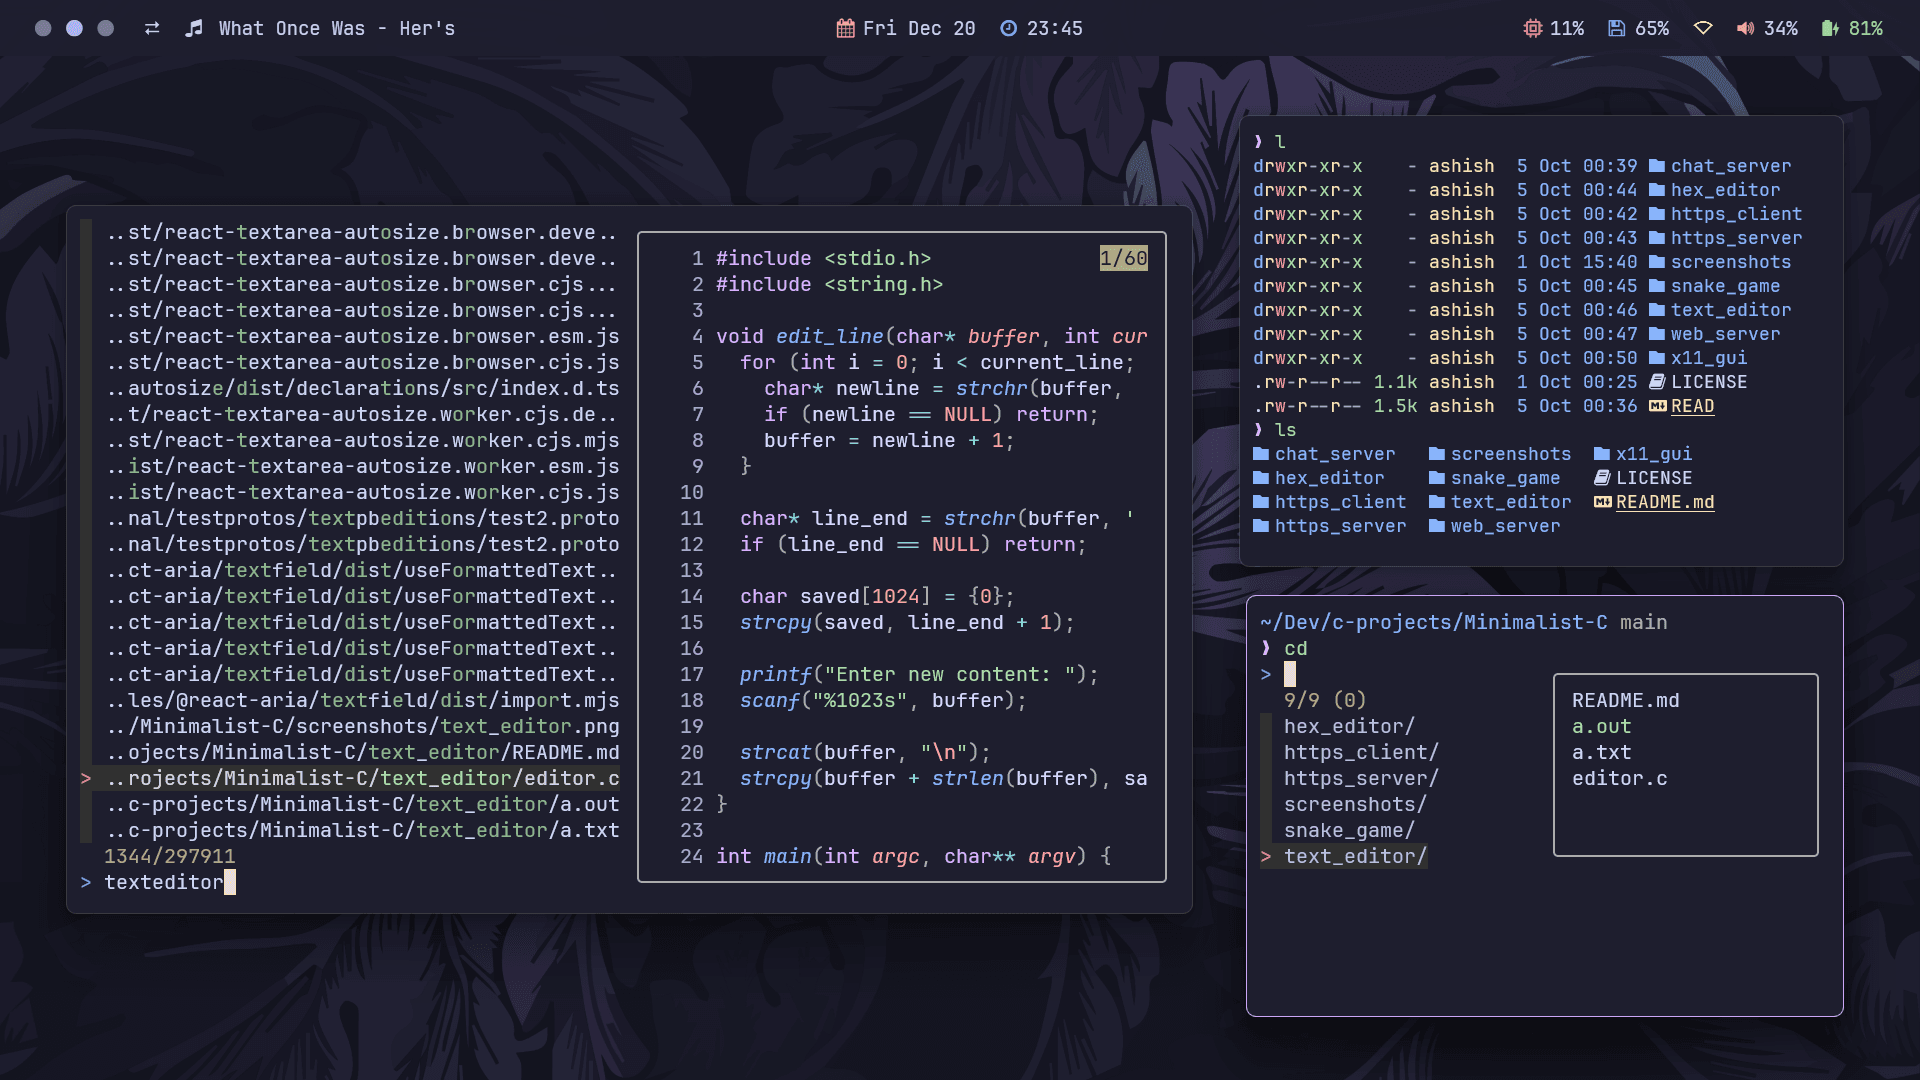Switch to the highlighted purple workspace dot

pyautogui.click(x=74, y=29)
